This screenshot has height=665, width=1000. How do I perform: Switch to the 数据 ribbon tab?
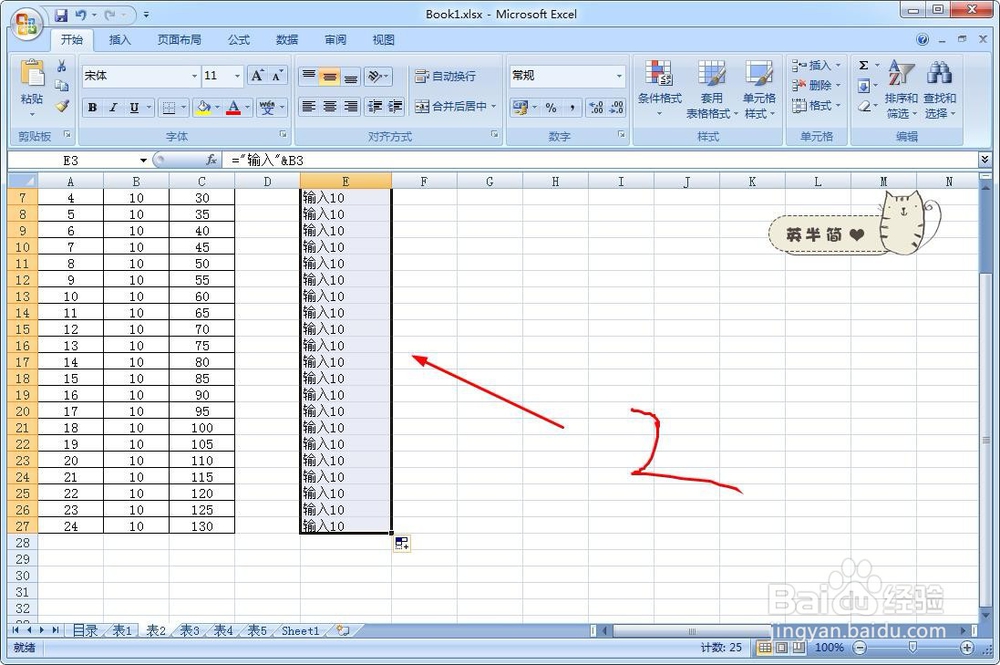(x=287, y=40)
